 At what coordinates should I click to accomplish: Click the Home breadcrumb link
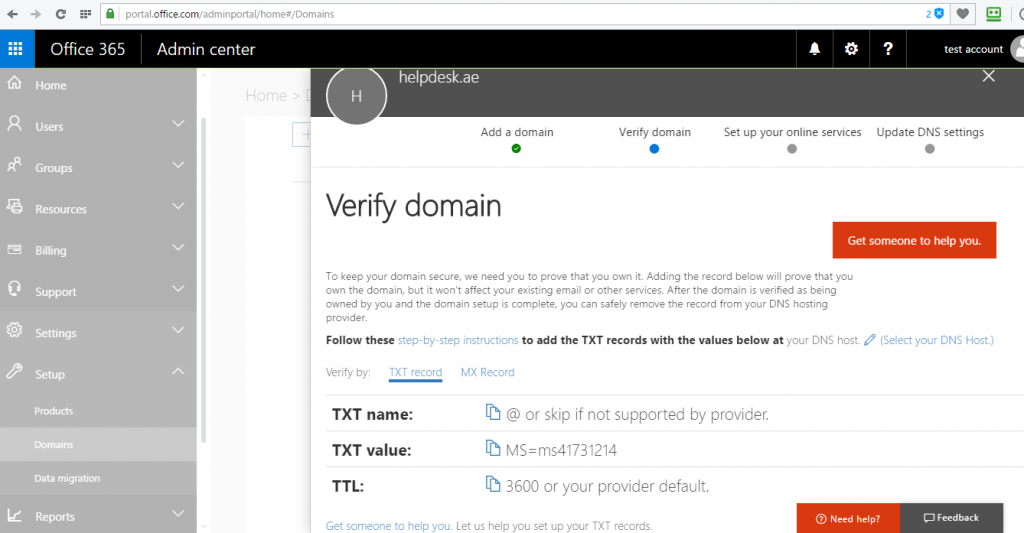[266, 95]
